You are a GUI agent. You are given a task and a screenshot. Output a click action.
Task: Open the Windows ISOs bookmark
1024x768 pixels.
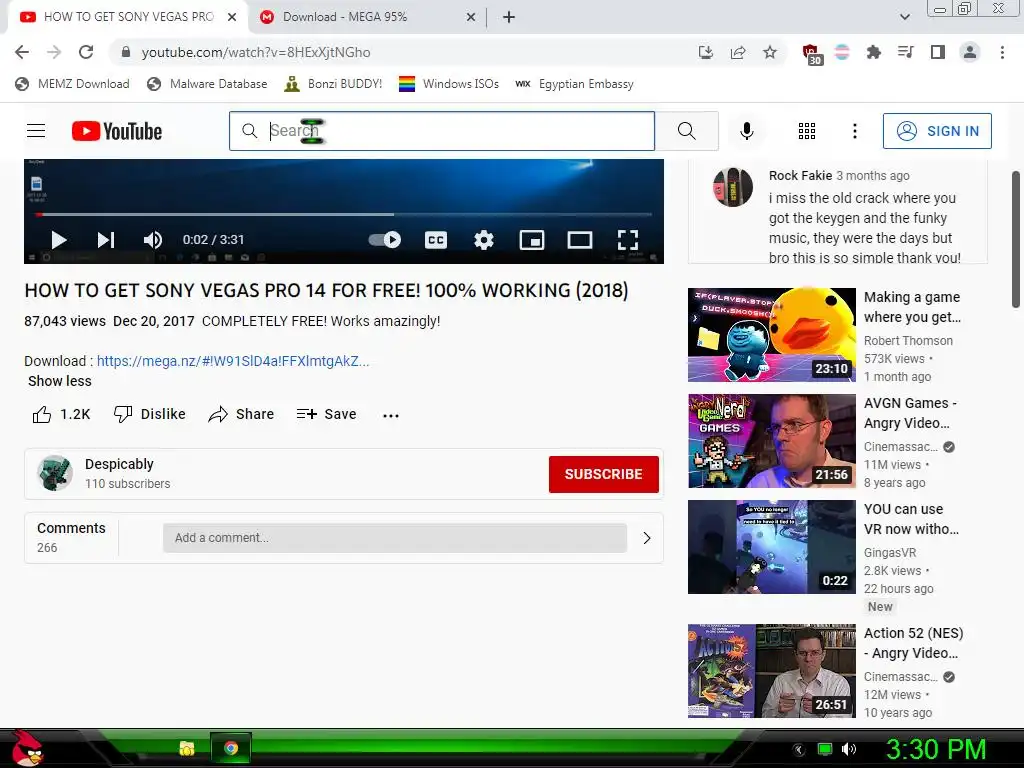pos(449,84)
